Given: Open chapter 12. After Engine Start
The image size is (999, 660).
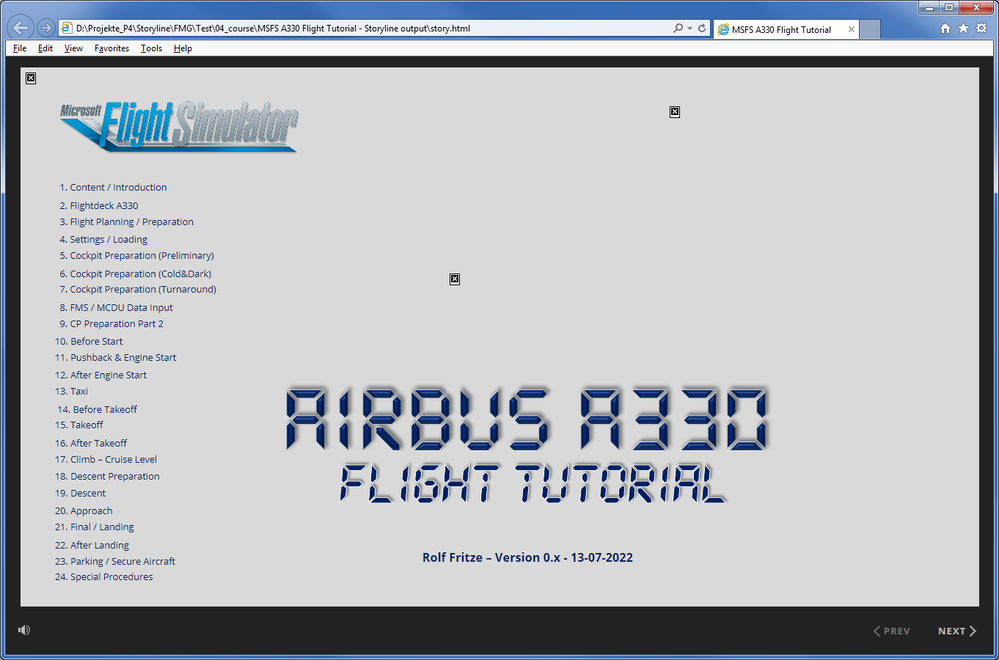Looking at the screenshot, I should [x=101, y=375].
